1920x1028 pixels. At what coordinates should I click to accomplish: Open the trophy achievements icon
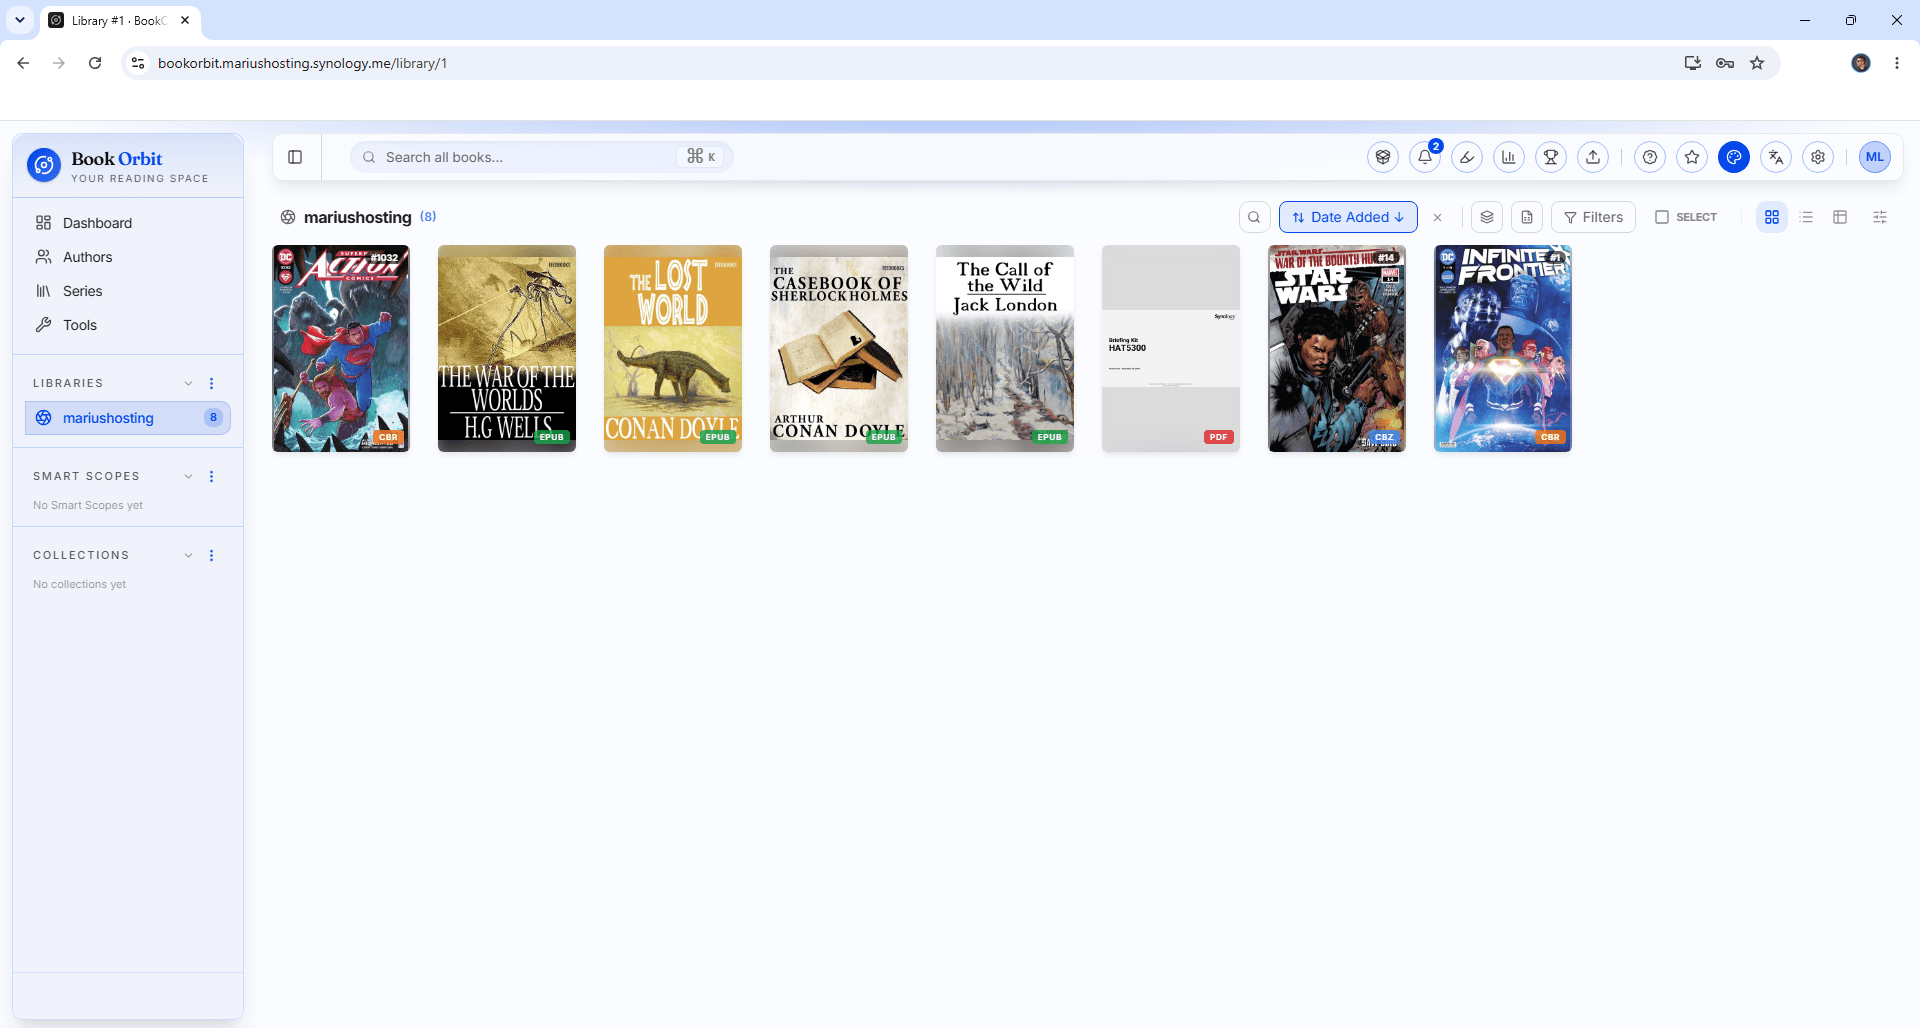1551,157
